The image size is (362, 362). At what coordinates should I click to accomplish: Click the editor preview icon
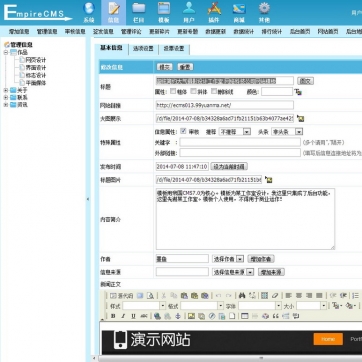tap(151, 295)
